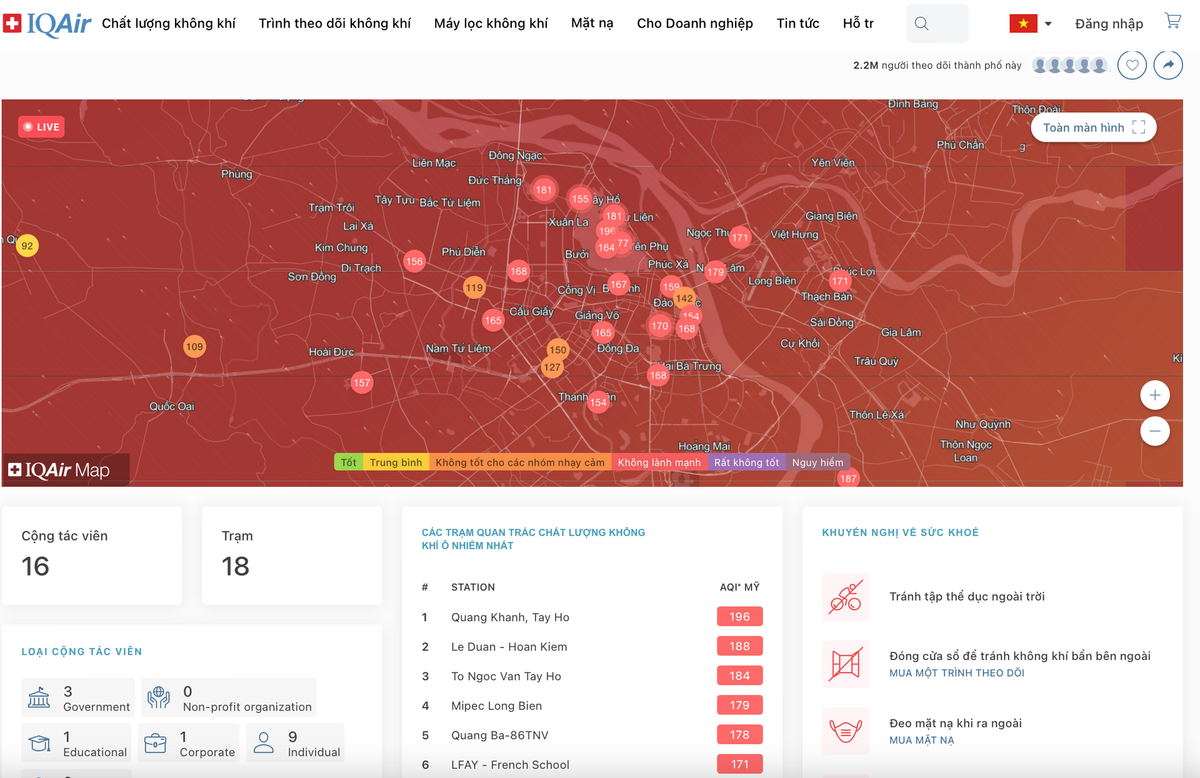1200x778 pixels.
Task: Click the Cộng tác viên 16 card
Action: tap(92, 555)
